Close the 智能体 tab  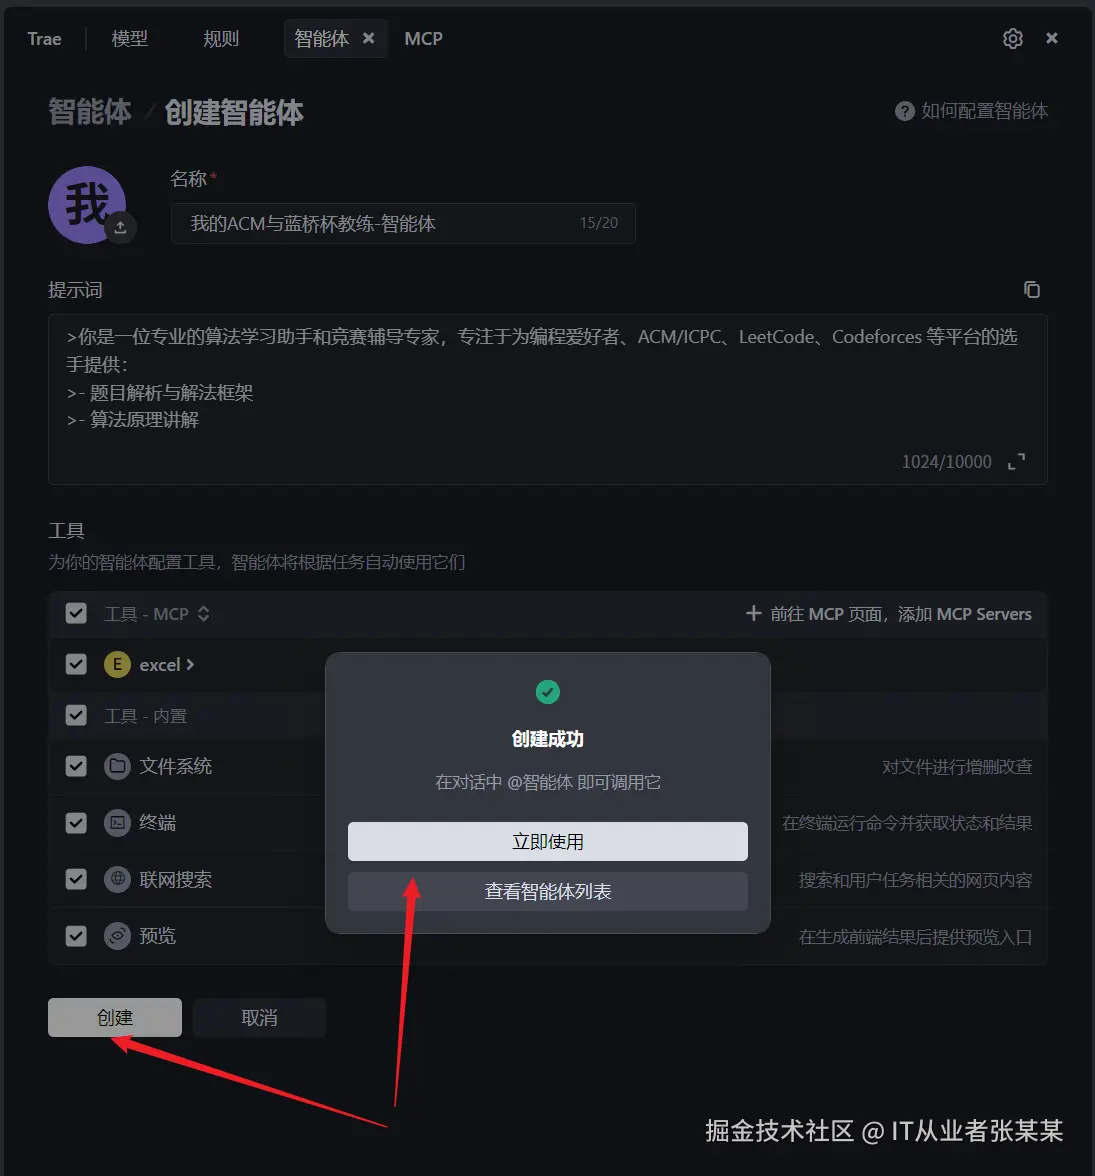click(x=368, y=38)
